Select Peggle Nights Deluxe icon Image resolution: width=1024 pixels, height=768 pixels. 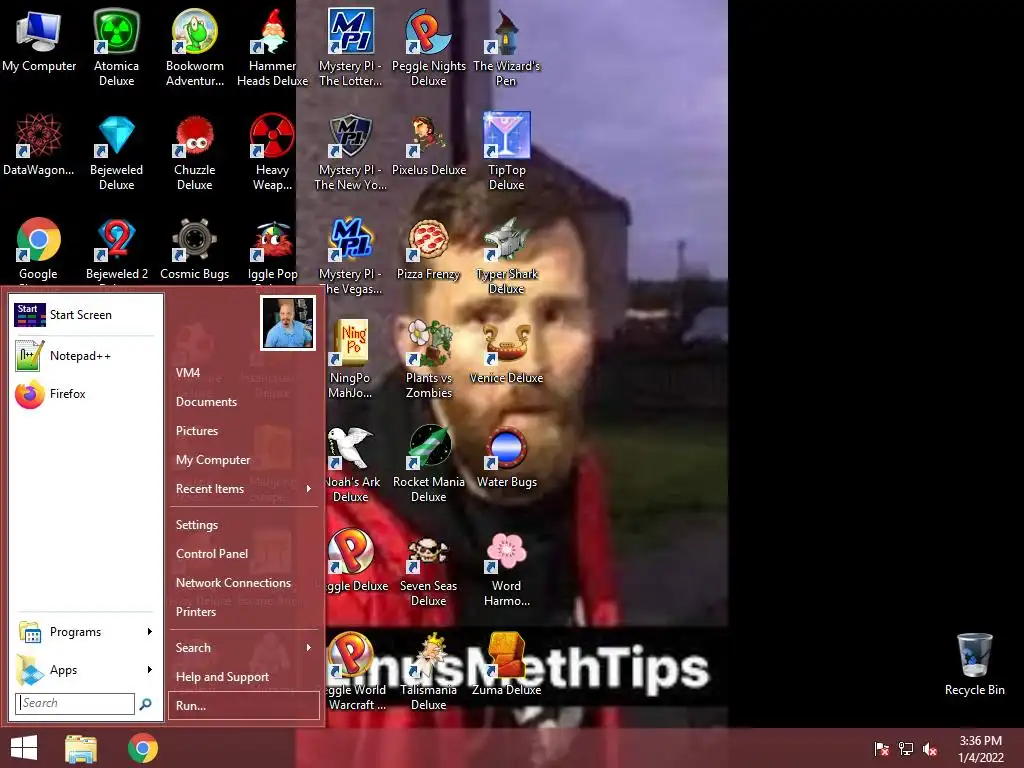pos(428,47)
